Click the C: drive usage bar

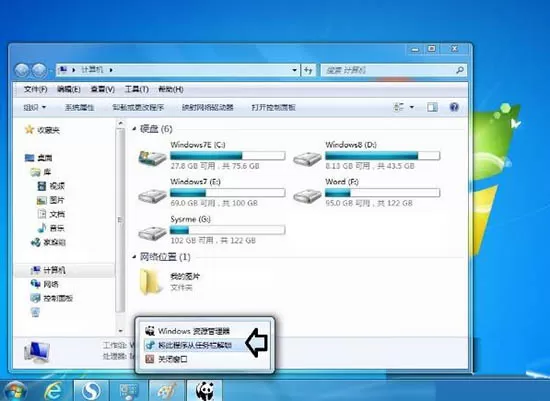(x=227, y=155)
